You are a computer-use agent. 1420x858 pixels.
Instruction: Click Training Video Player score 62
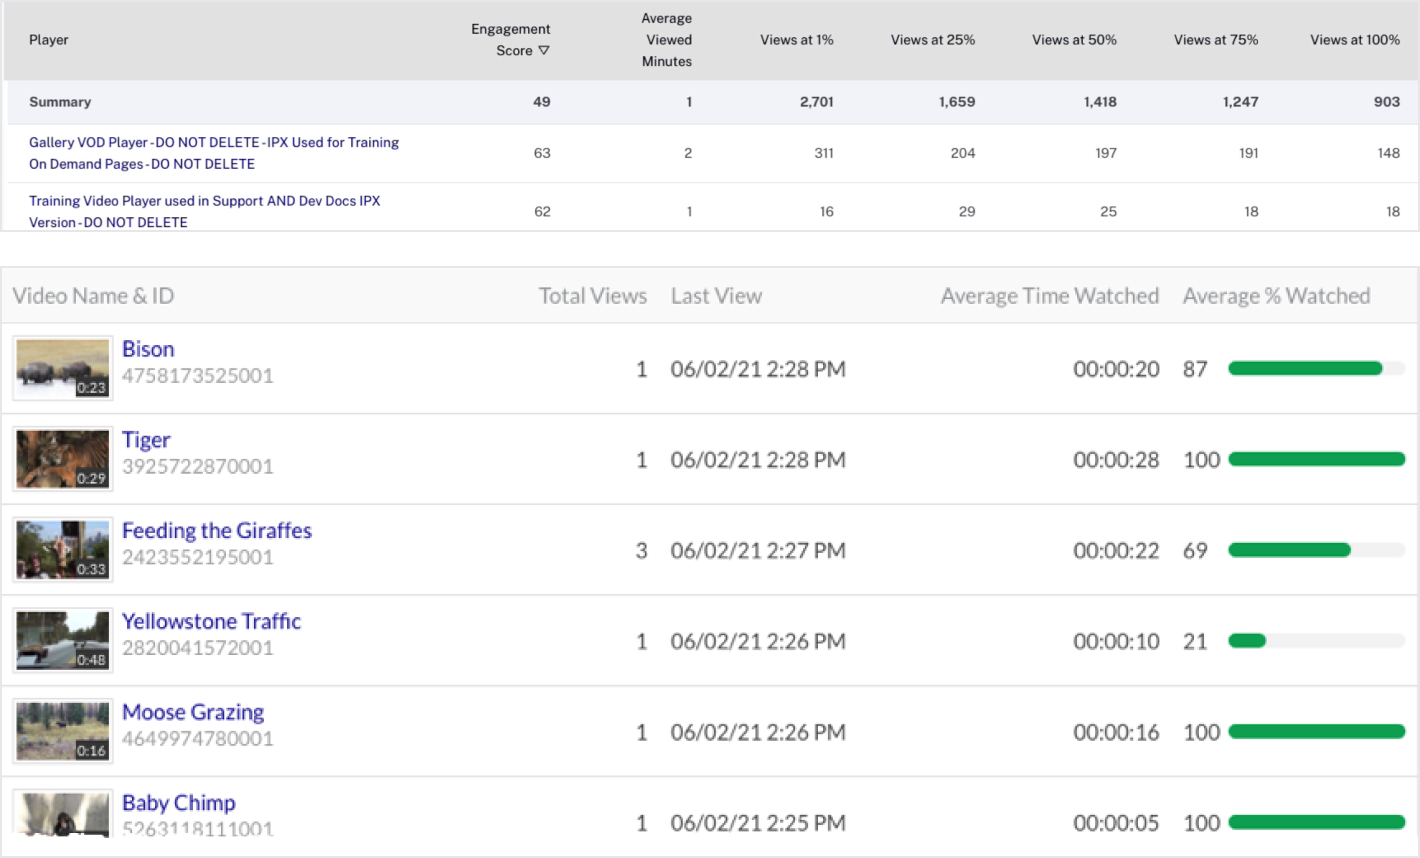tap(542, 212)
